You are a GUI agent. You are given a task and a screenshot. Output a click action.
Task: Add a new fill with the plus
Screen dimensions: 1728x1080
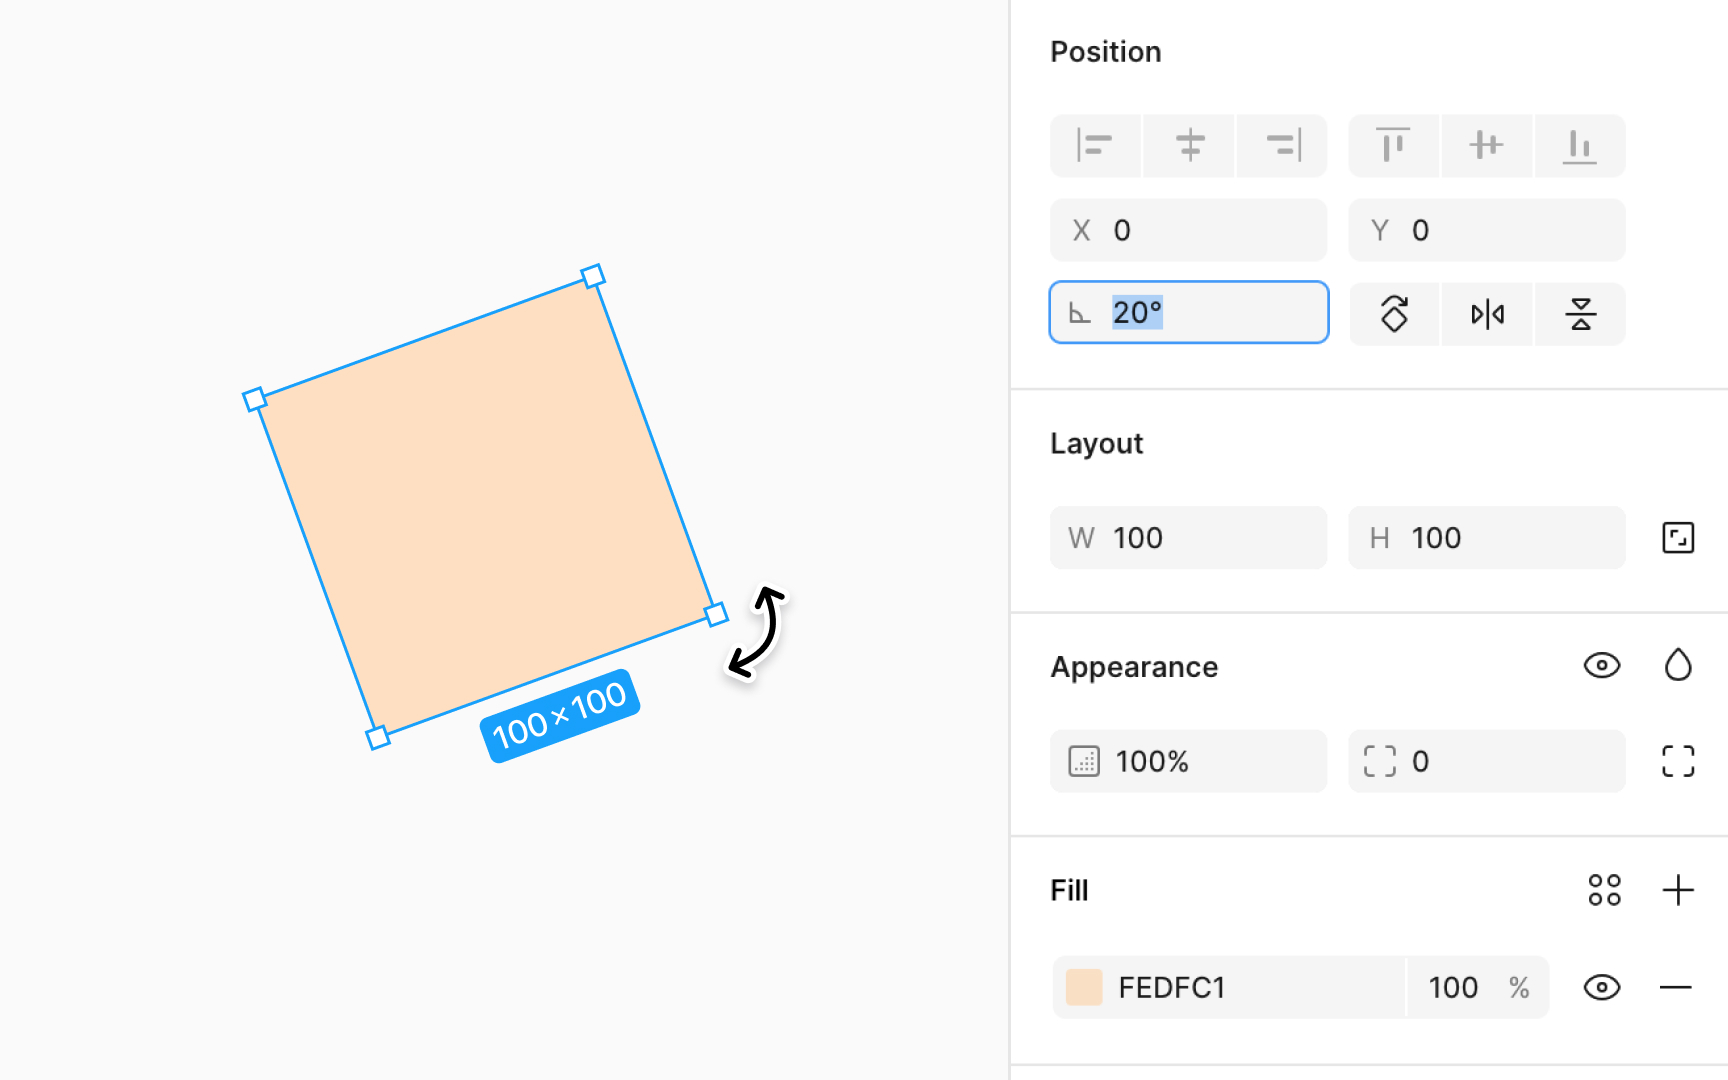(x=1678, y=889)
